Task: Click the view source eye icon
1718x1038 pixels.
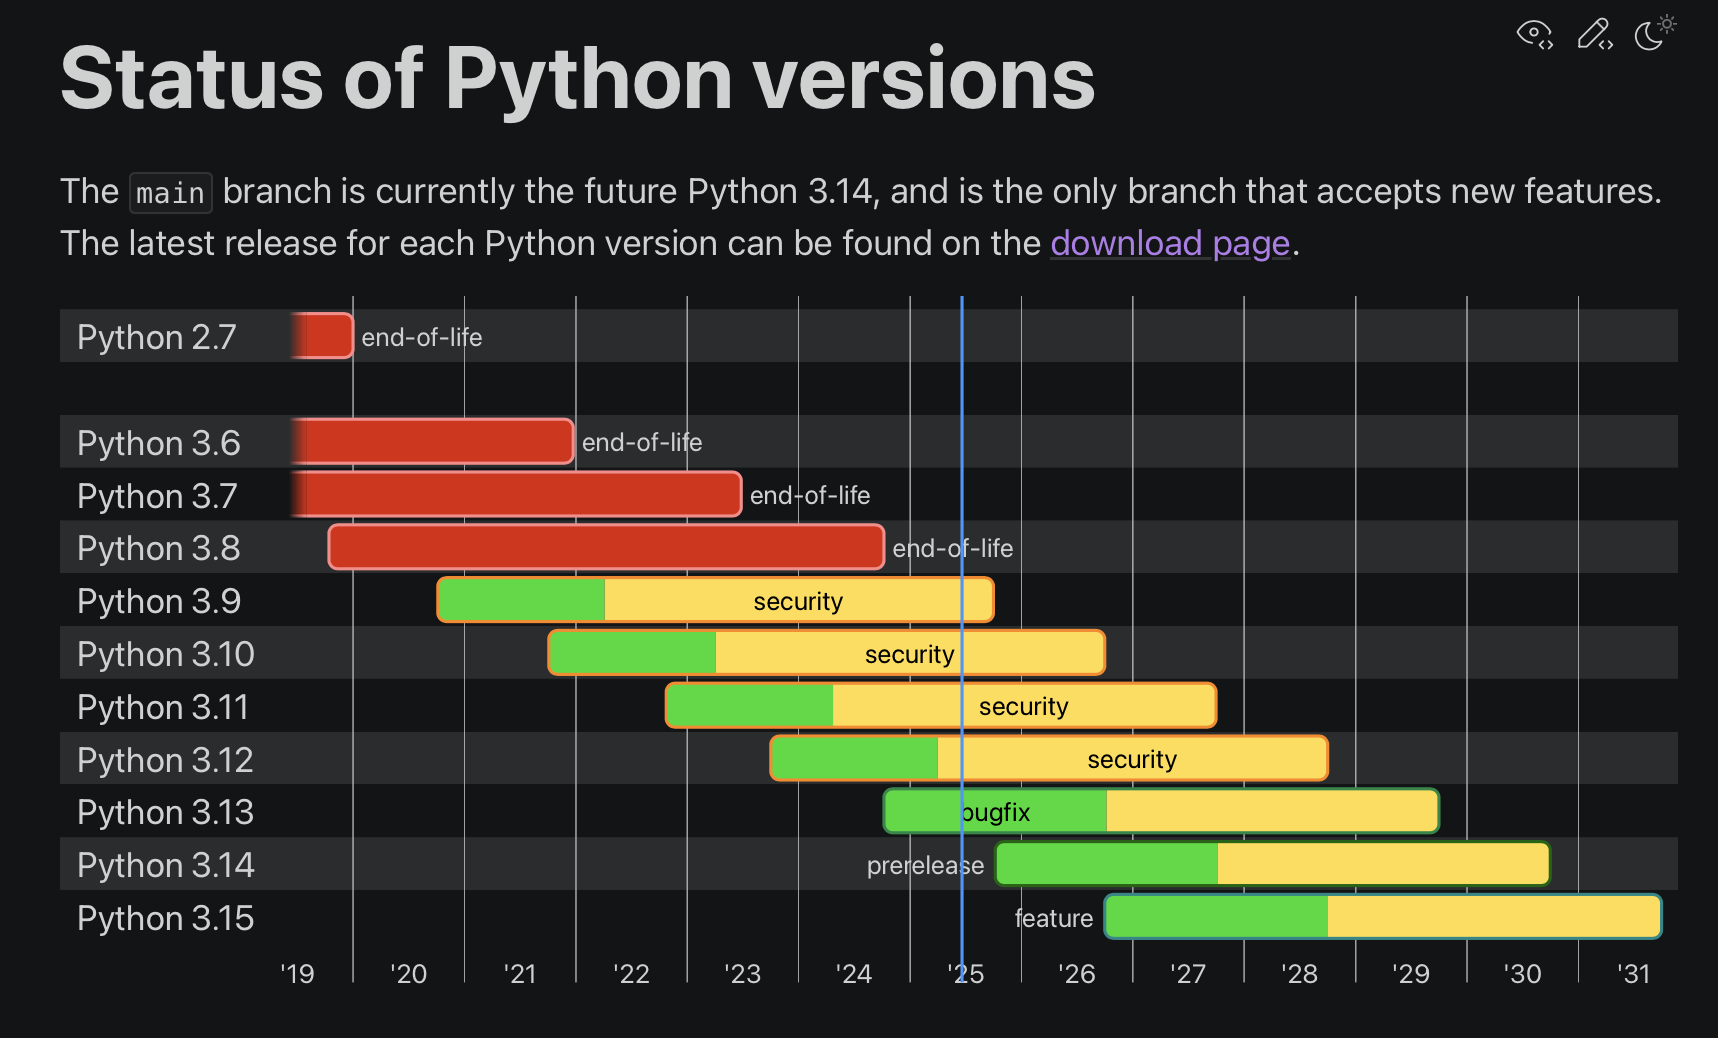Action: pyautogui.click(x=1535, y=35)
